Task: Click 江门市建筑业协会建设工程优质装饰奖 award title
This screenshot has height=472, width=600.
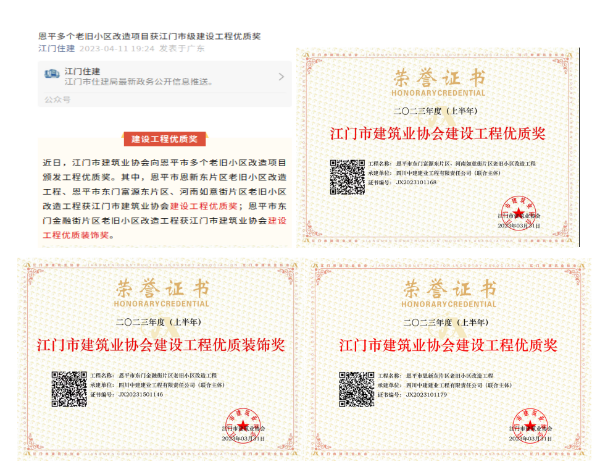Action: 161,345
